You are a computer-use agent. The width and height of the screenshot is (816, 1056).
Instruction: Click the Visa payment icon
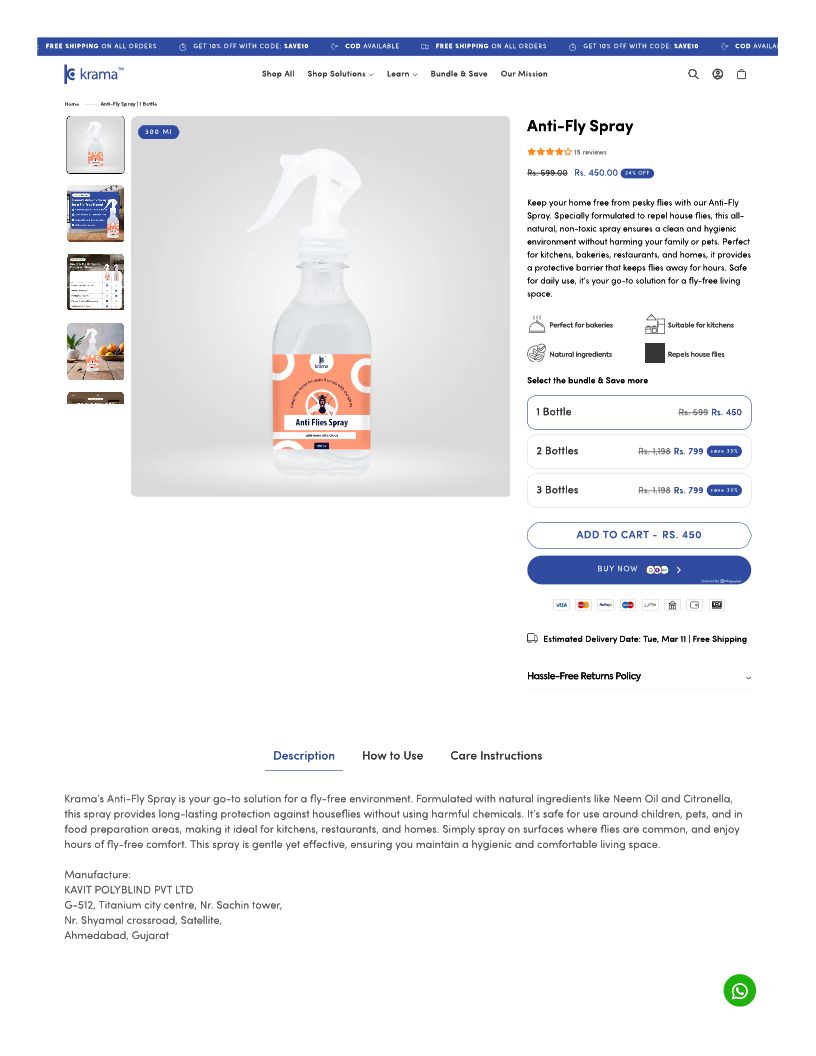561,605
